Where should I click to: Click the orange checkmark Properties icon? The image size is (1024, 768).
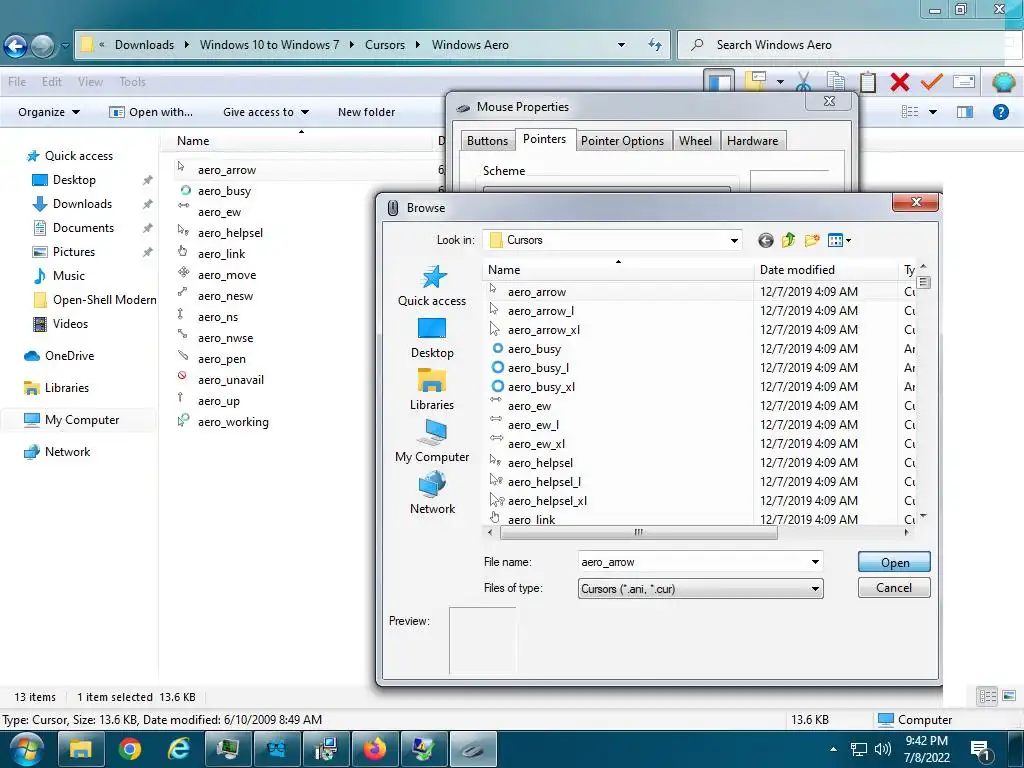931,82
